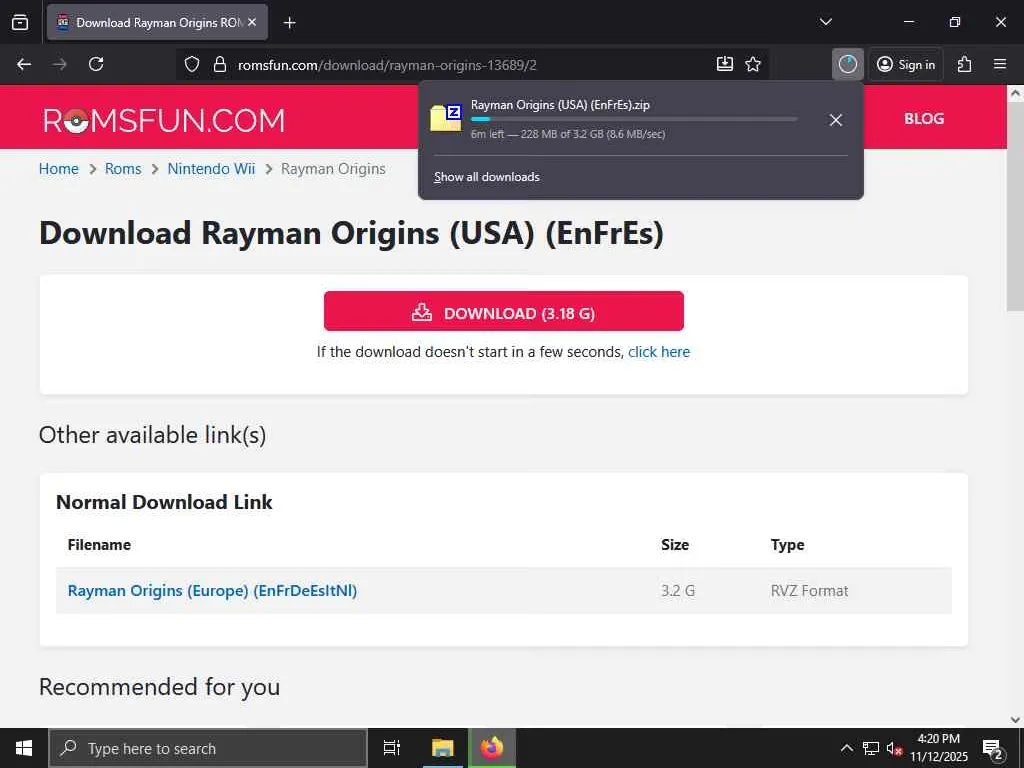The image size is (1024, 768).
Task: Click the download progress bar
Action: [x=633, y=120]
